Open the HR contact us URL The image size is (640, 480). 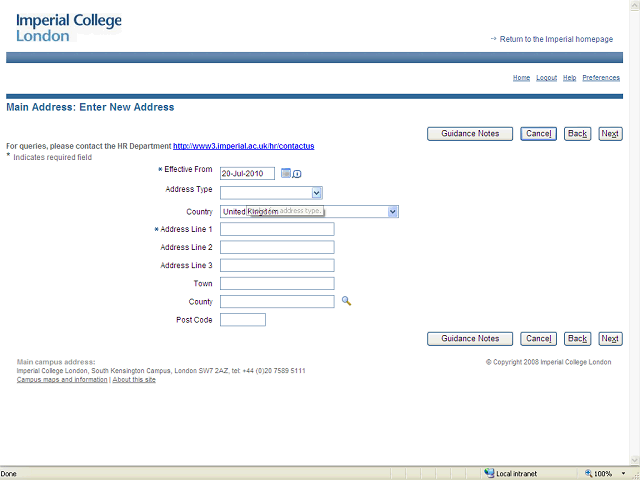243,146
